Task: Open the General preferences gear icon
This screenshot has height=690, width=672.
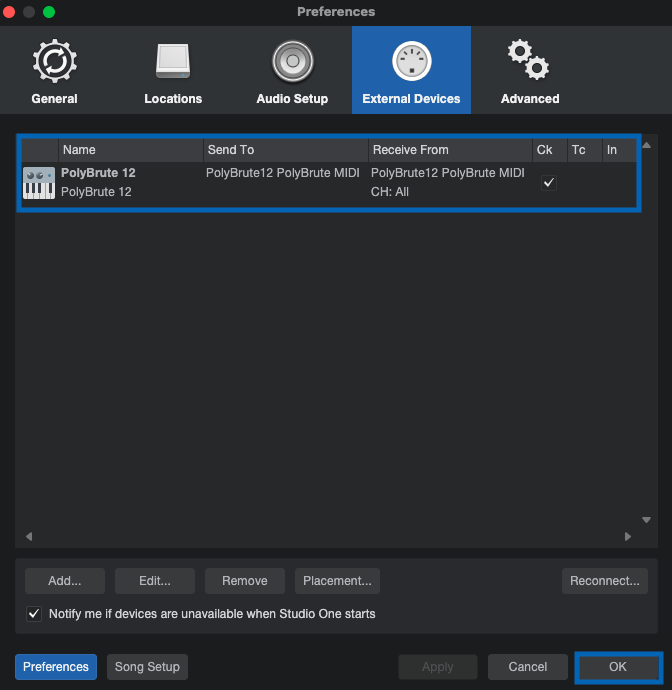Action: point(55,61)
